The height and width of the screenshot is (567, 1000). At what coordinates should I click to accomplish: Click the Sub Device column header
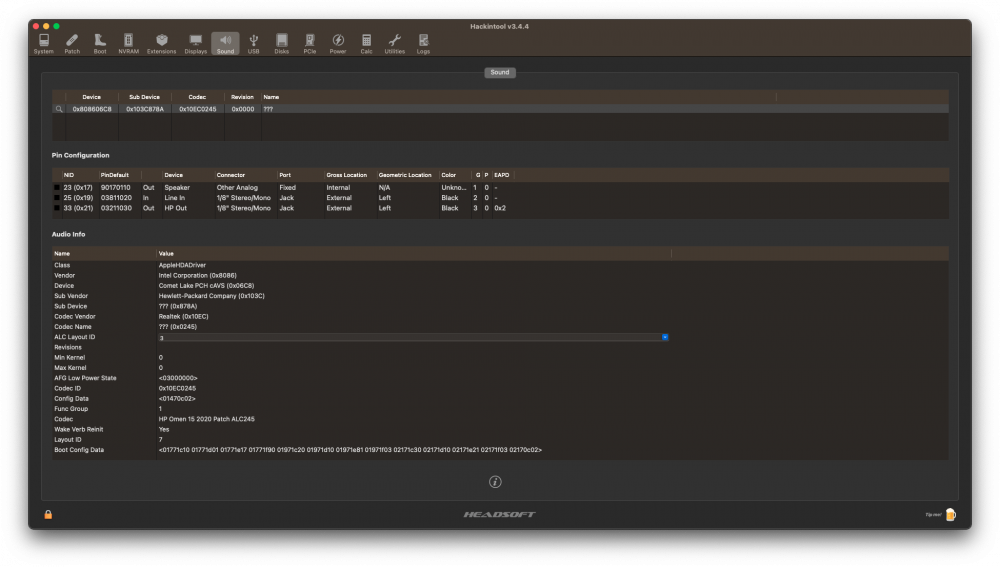click(144, 97)
